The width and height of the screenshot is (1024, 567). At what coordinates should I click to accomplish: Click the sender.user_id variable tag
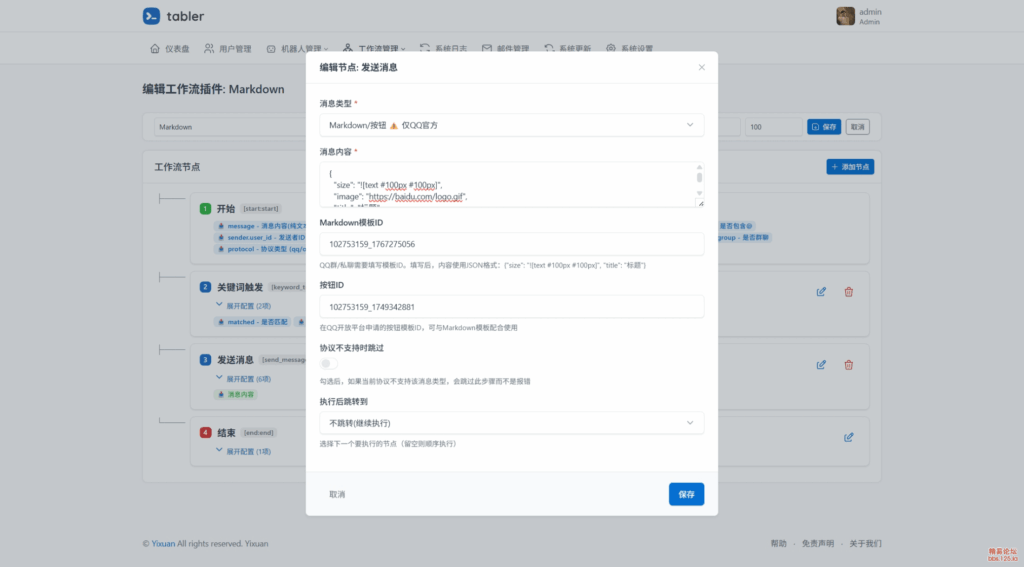coord(260,238)
